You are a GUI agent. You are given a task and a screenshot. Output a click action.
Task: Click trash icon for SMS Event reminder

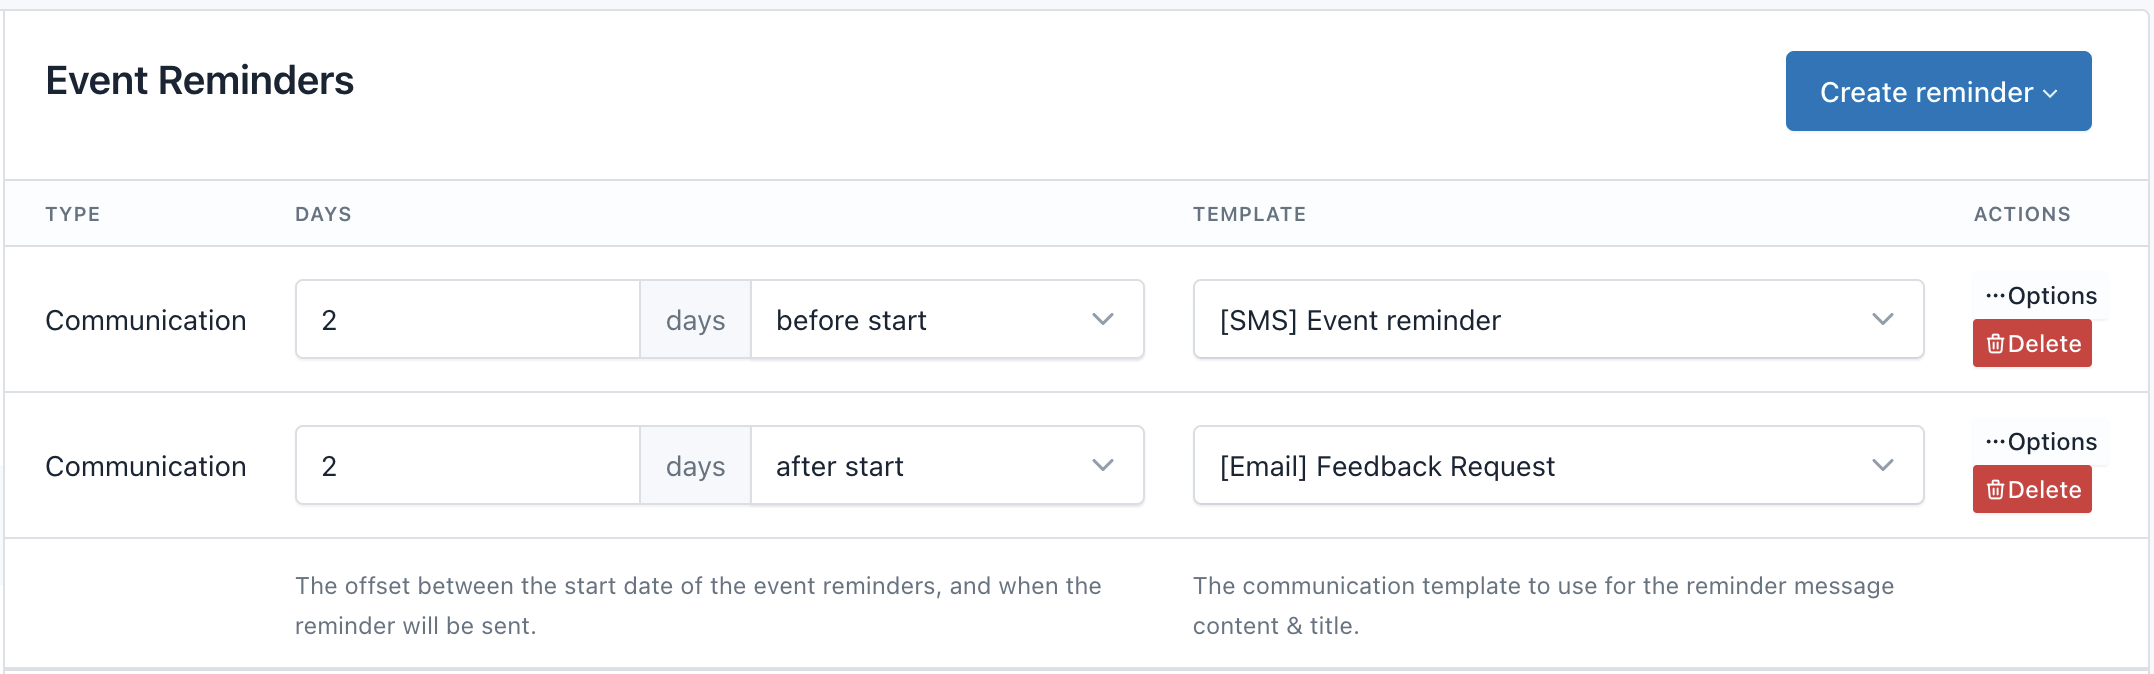tap(1995, 344)
